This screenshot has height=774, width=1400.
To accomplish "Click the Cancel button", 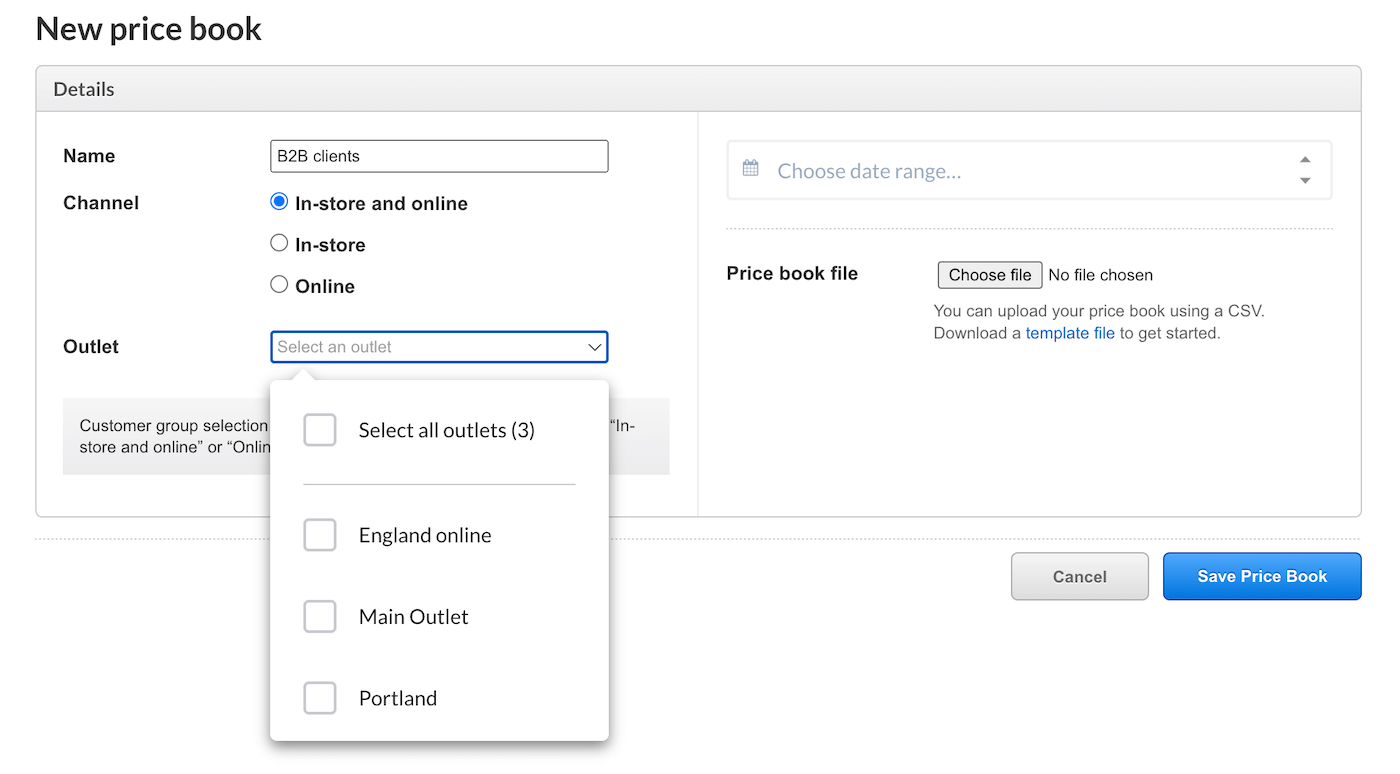I will (x=1079, y=576).
